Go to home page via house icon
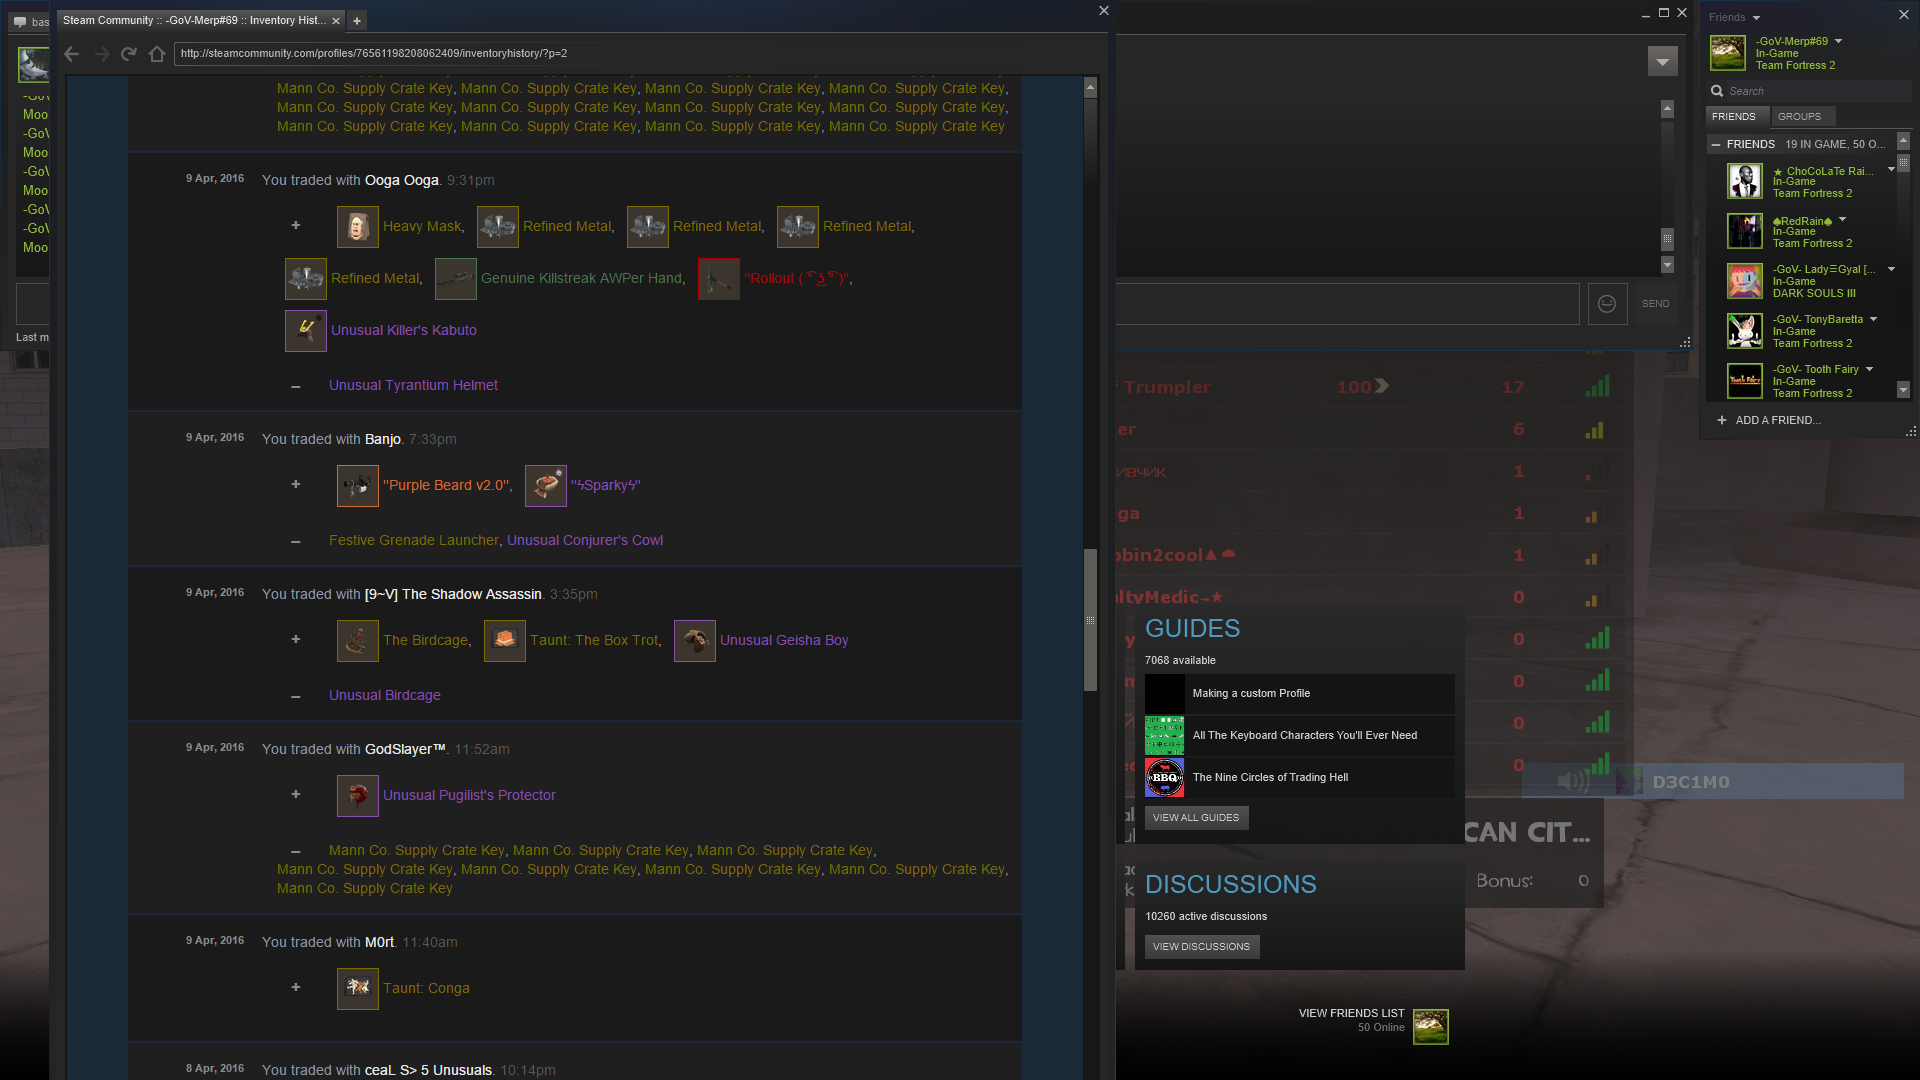The image size is (1920, 1080). pos(157,54)
